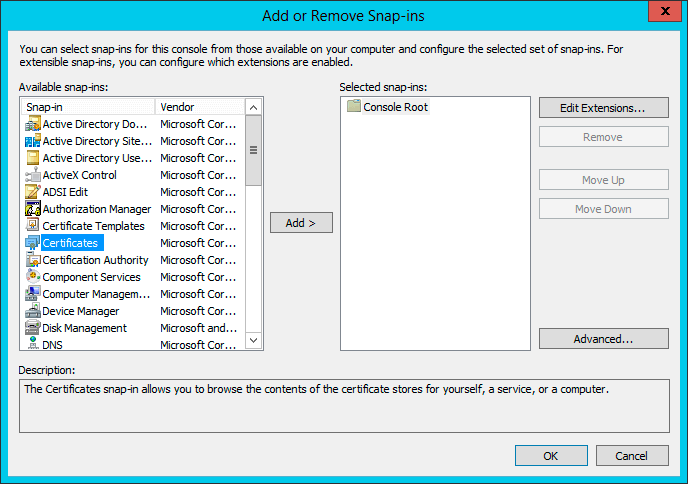Select the Certificates snap-in entry
Screen dimensions: 688x484
tap(70, 243)
